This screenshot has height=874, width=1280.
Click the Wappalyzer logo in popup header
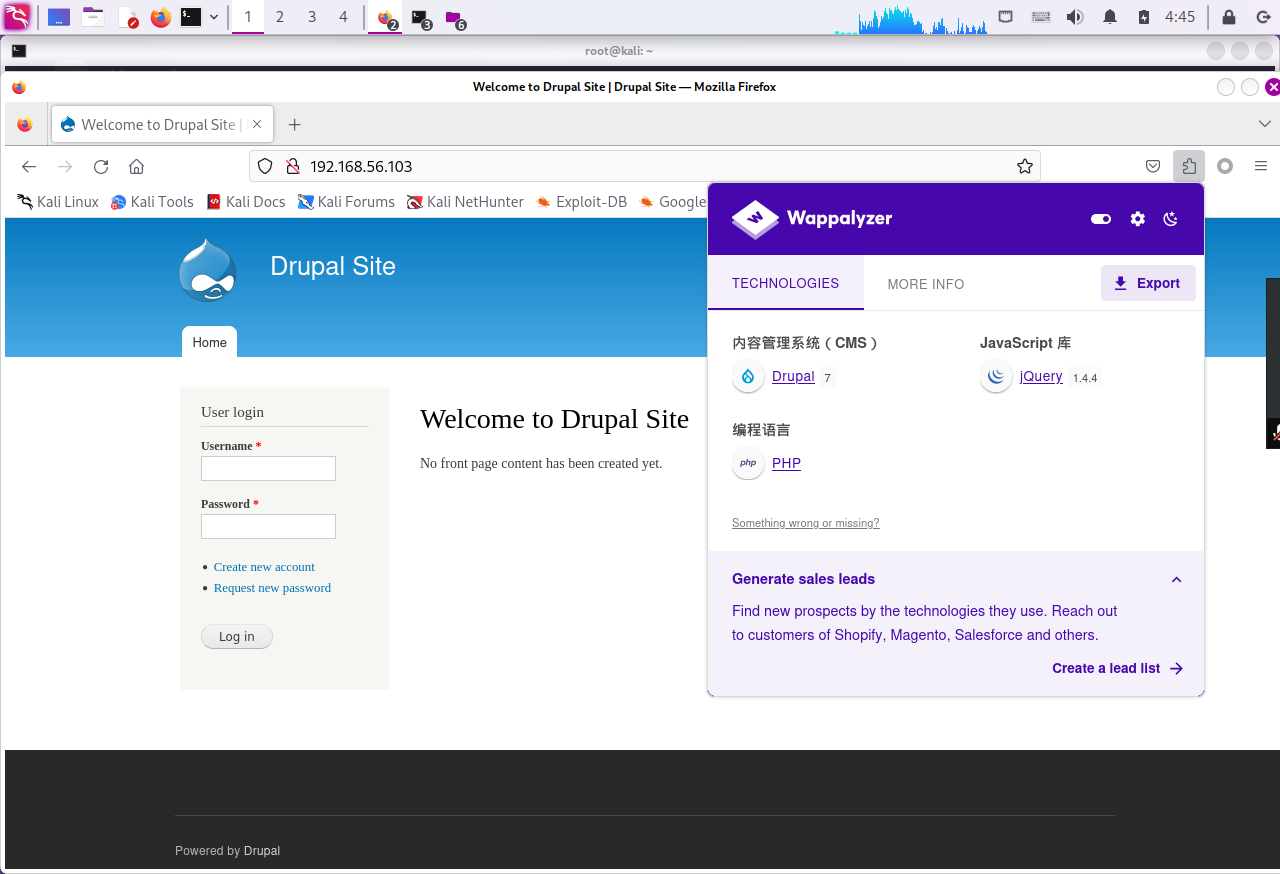[x=812, y=219]
